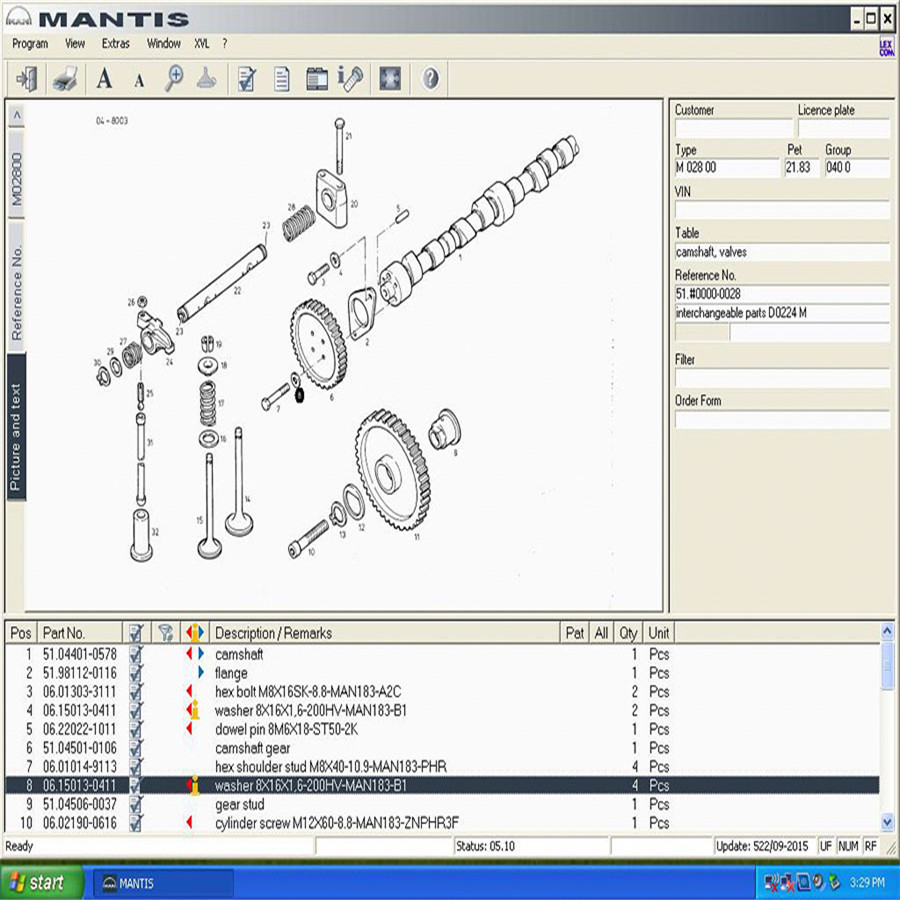Open help with question mark toolbar icon

tap(430, 79)
